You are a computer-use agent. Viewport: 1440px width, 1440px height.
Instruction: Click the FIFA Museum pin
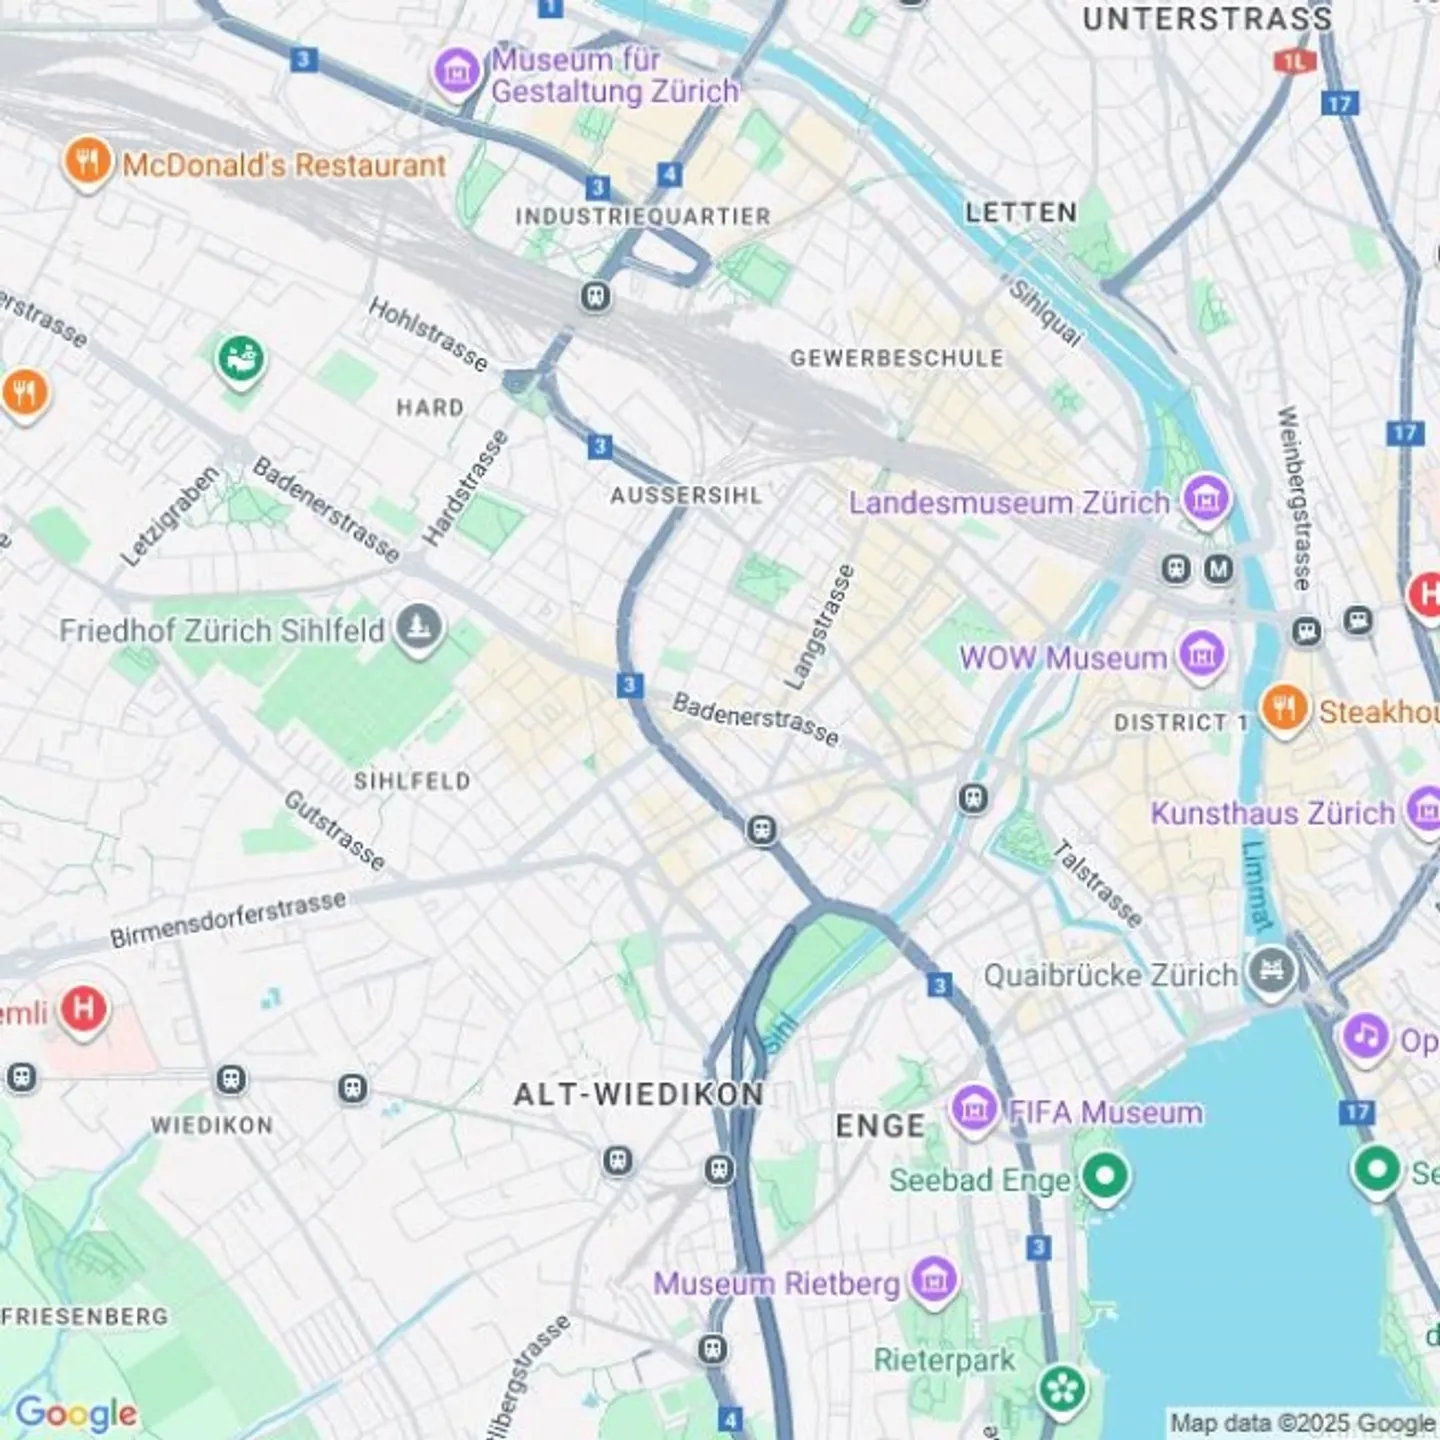(x=974, y=1110)
